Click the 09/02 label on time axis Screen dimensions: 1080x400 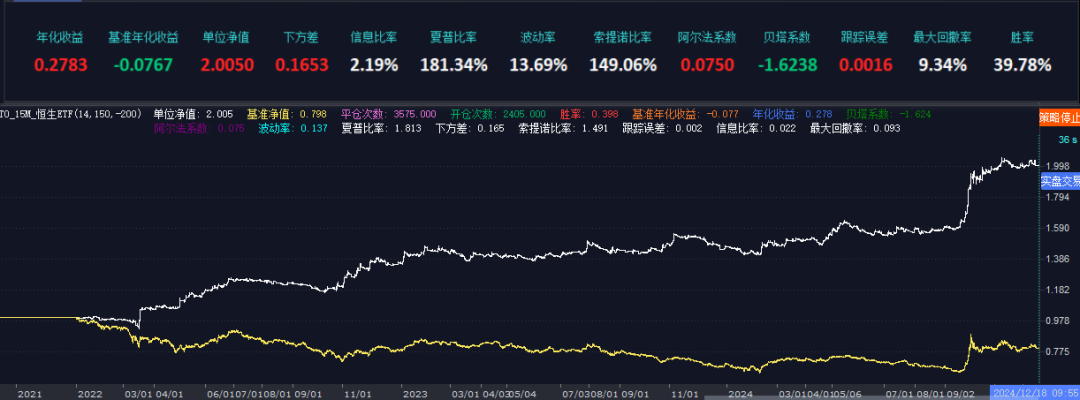962,394
